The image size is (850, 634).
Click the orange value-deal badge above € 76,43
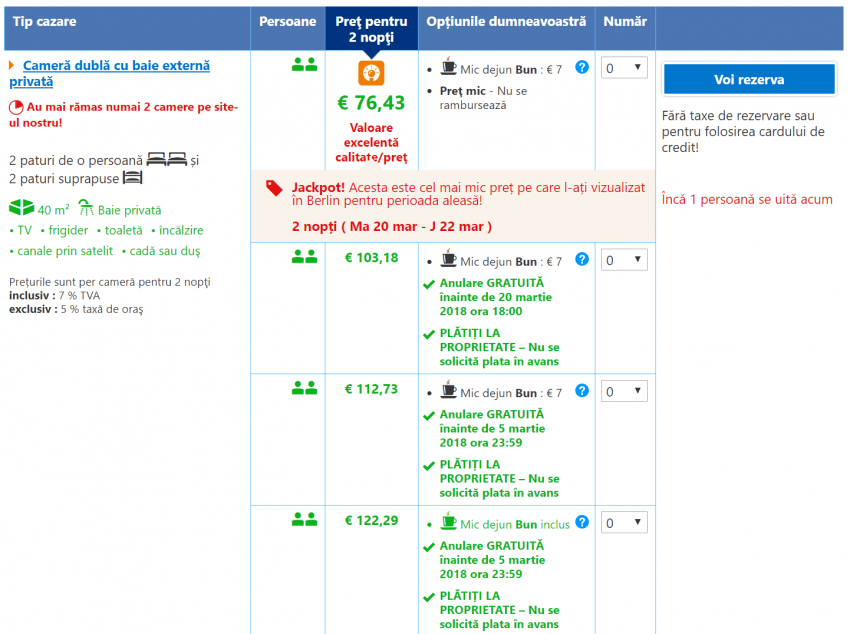pos(371,74)
